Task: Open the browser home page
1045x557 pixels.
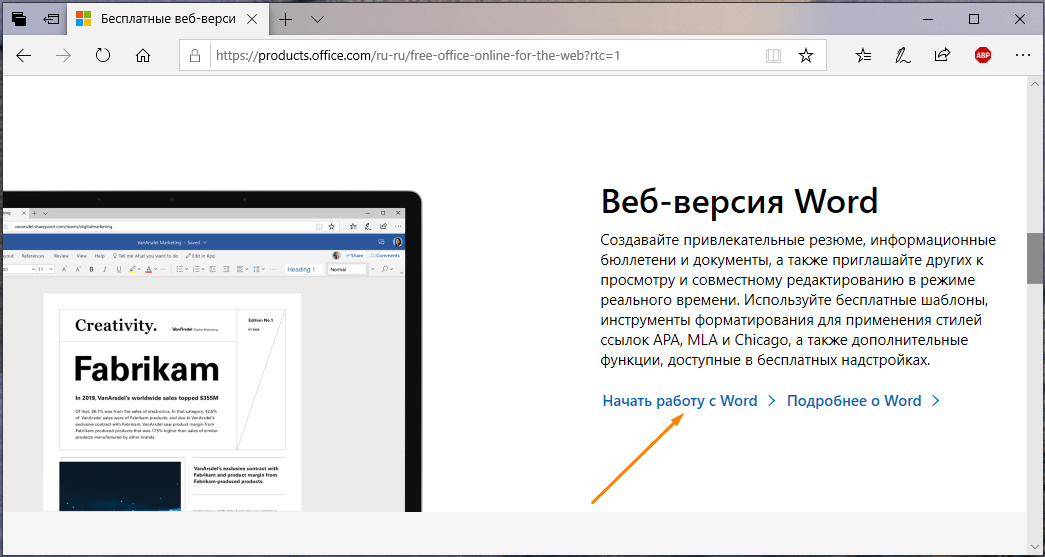Action: pos(143,56)
